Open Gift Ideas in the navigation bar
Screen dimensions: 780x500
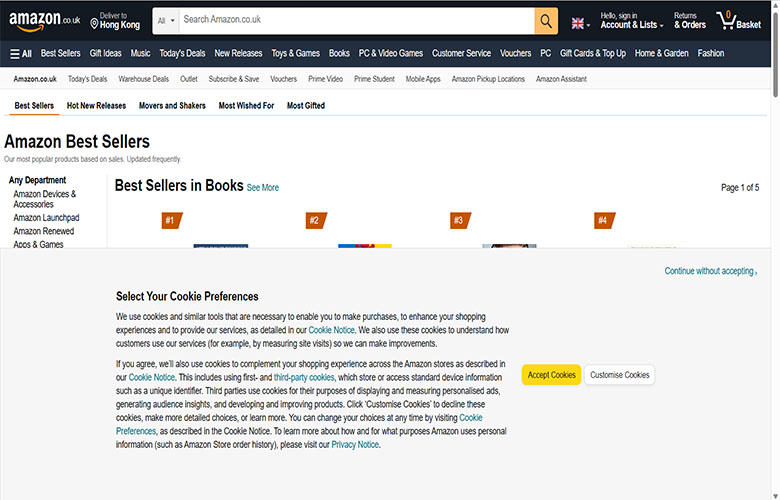105,53
